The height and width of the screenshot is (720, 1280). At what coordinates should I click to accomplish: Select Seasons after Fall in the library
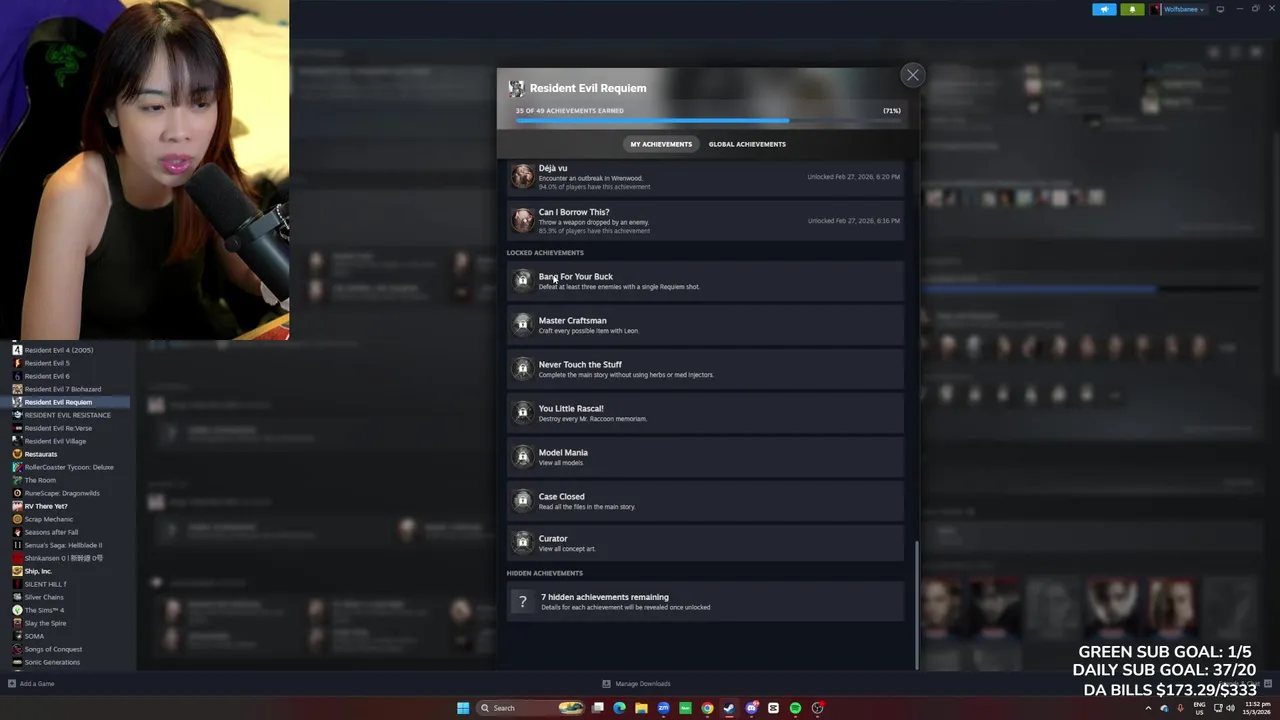coord(51,532)
